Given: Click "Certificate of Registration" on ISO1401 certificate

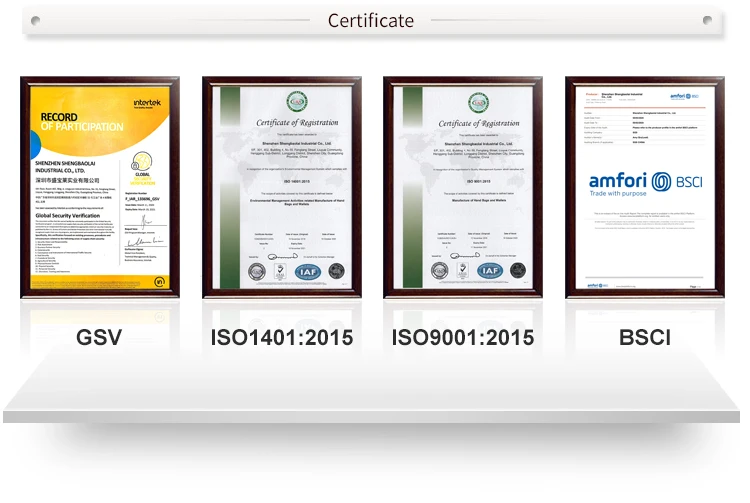Looking at the screenshot, I should (x=297, y=123).
